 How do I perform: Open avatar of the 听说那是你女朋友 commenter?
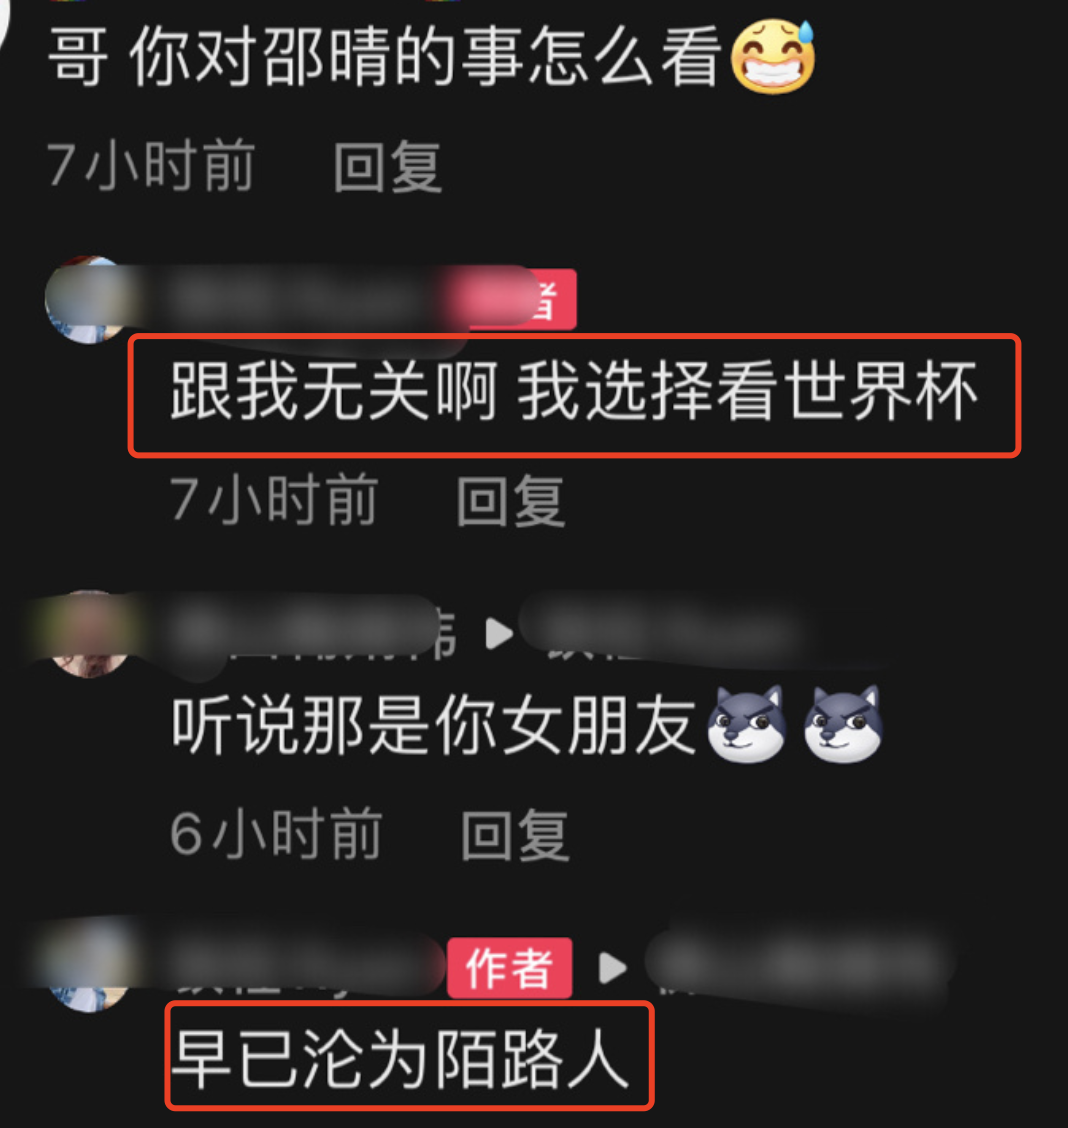click(x=88, y=634)
